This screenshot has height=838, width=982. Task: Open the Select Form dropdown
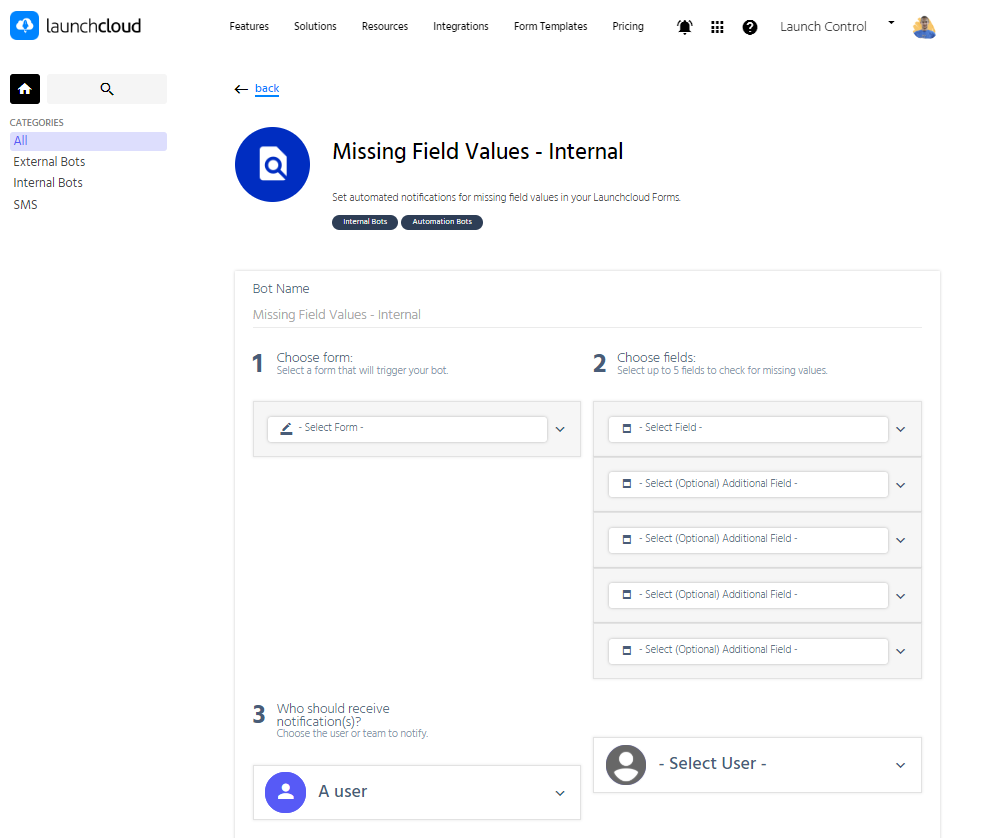(x=416, y=429)
